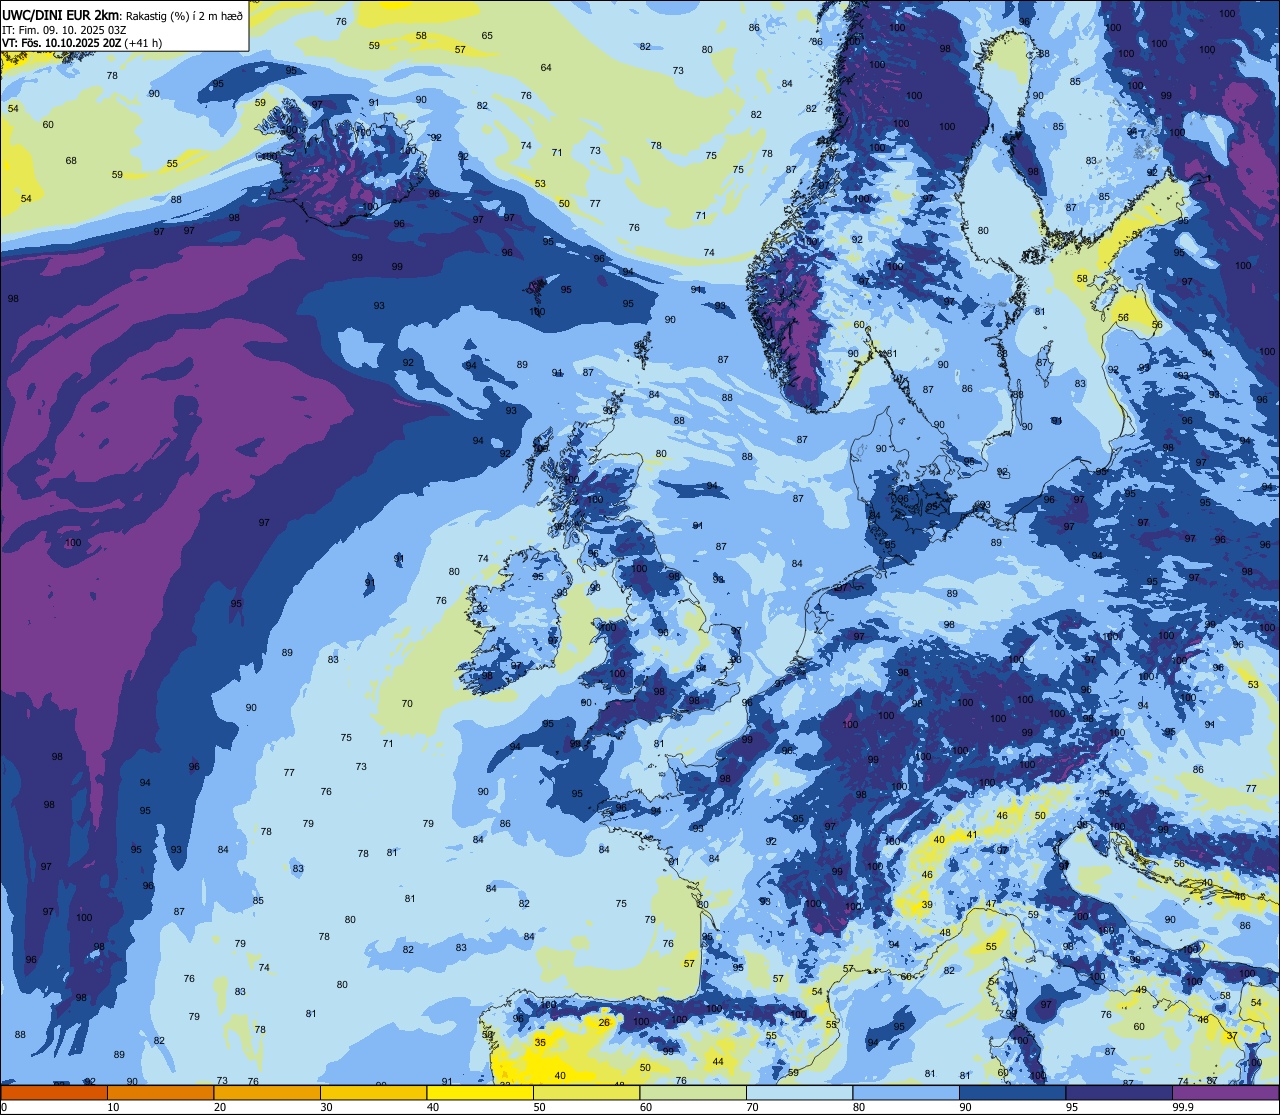Click the humidity value "68" west of Iceland
The image size is (1280, 1115).
tap(71, 161)
